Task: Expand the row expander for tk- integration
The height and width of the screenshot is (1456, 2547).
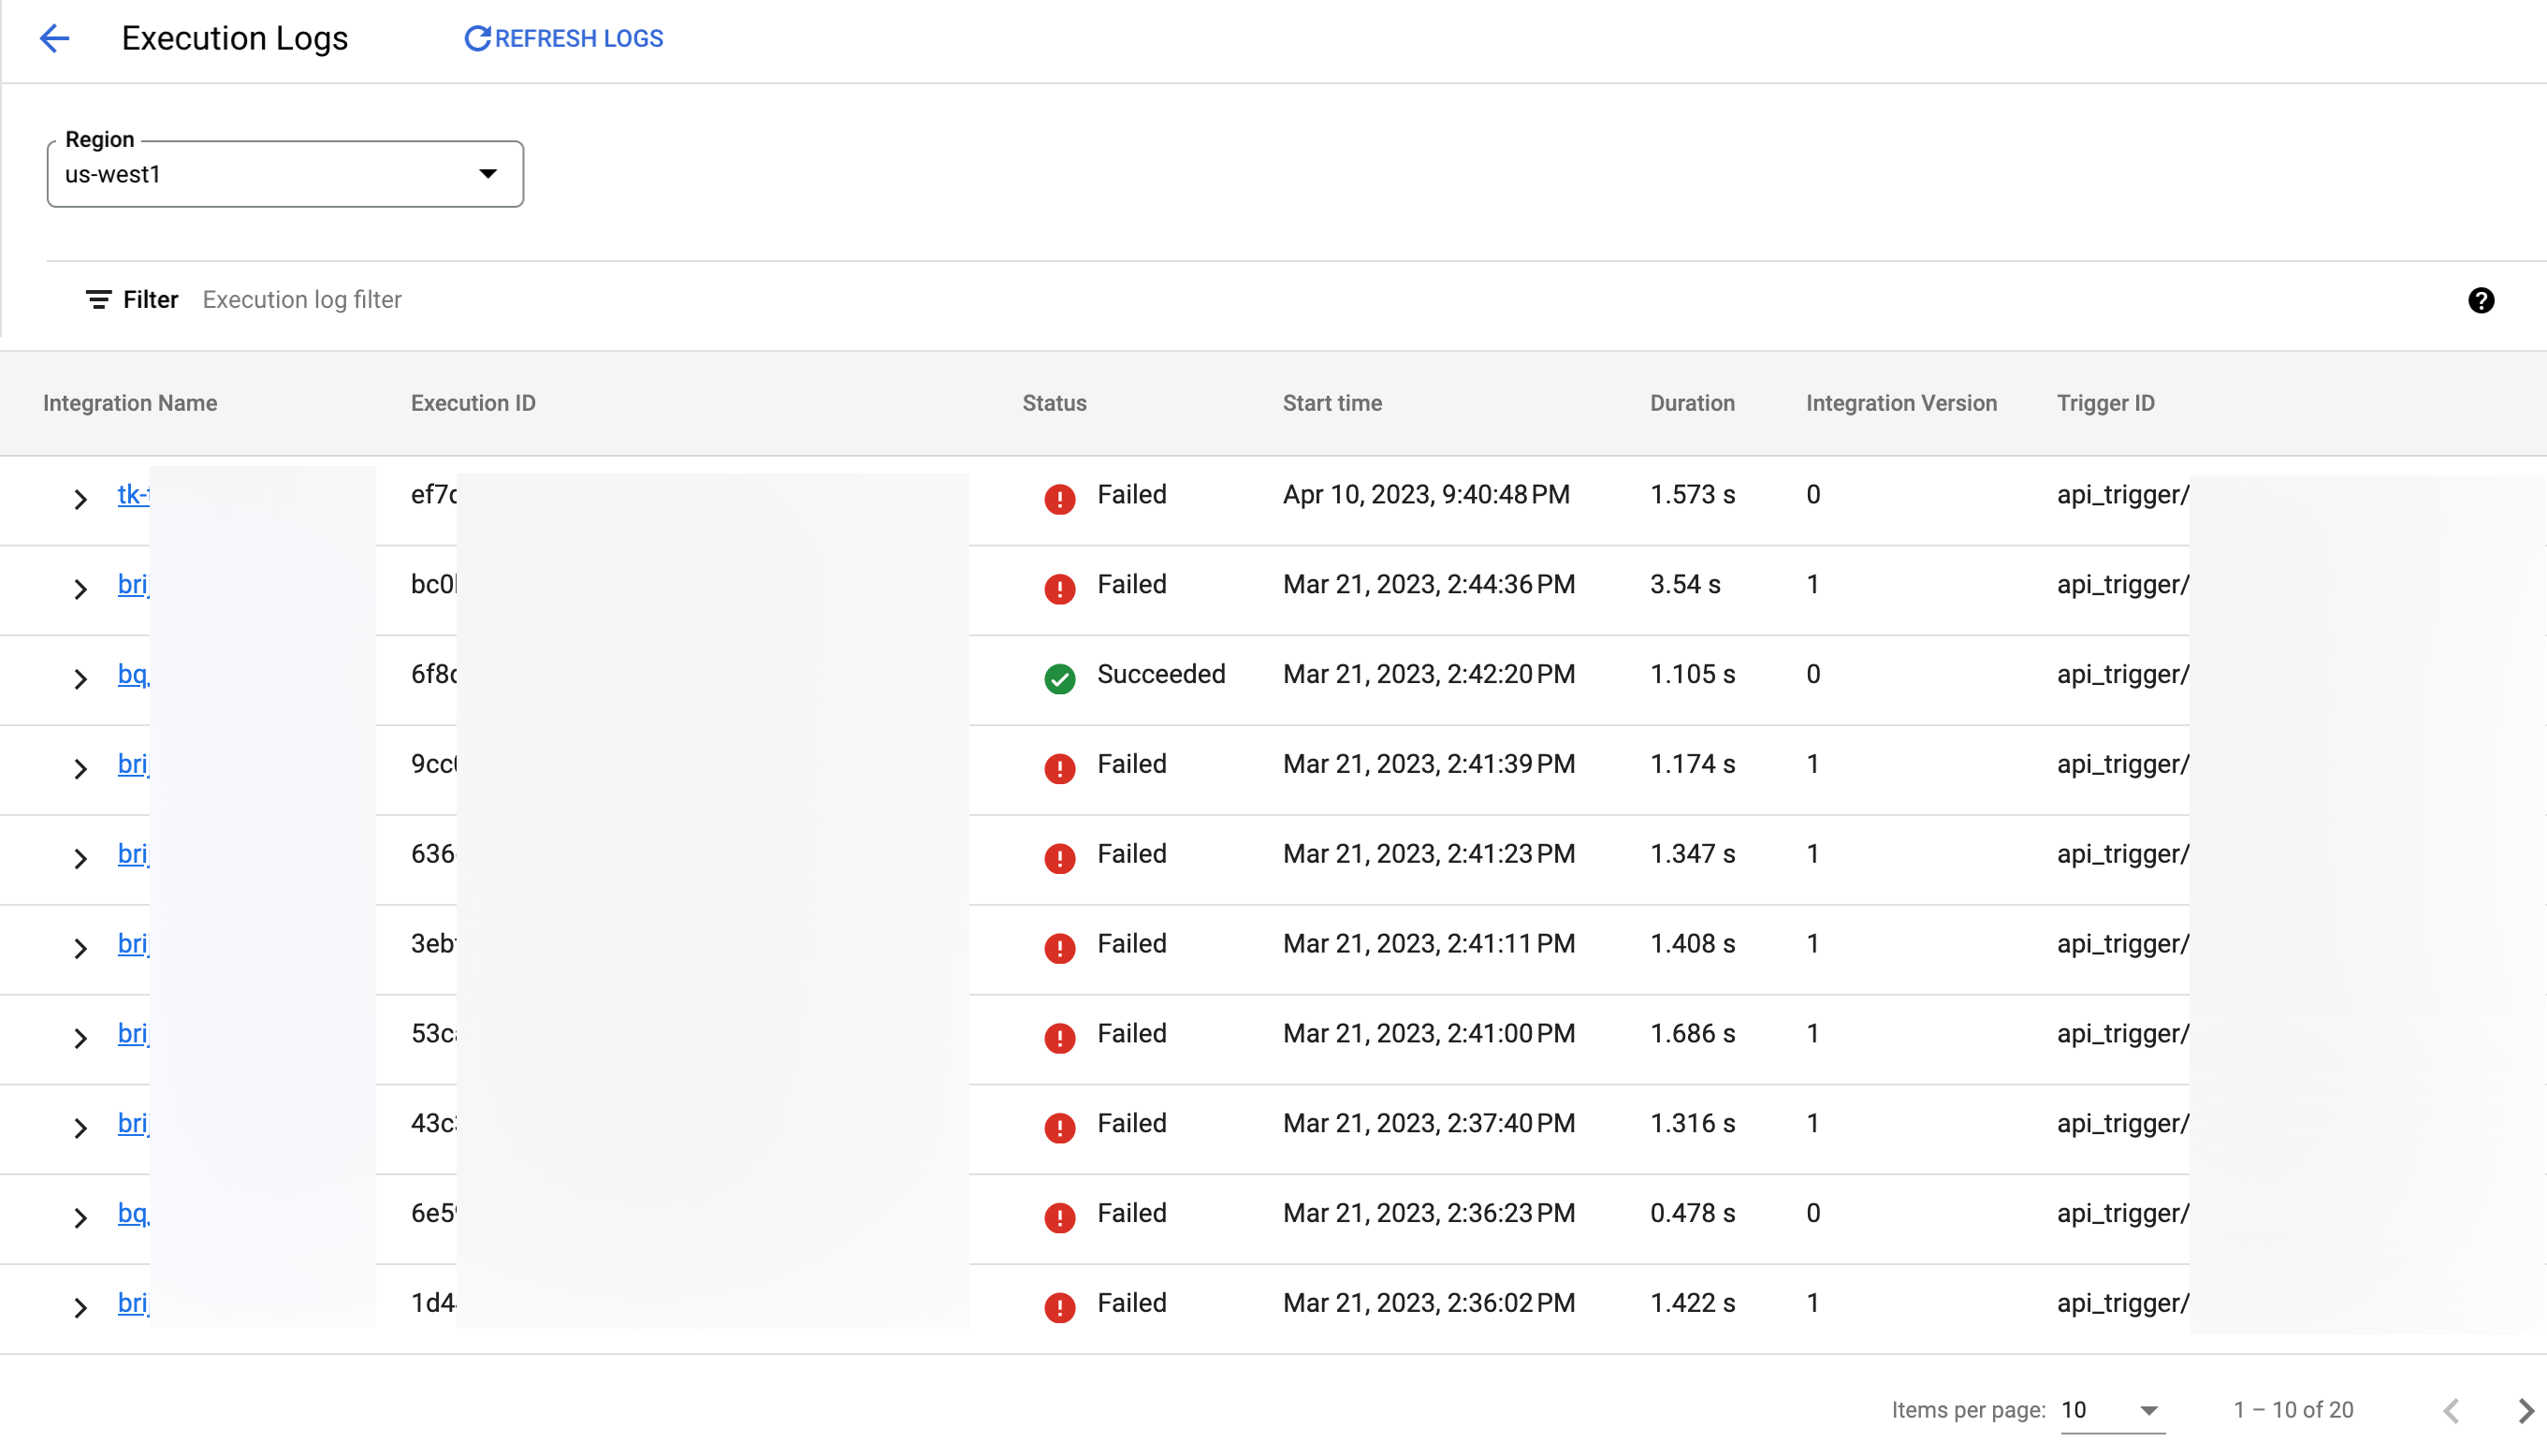Action: tap(80, 495)
